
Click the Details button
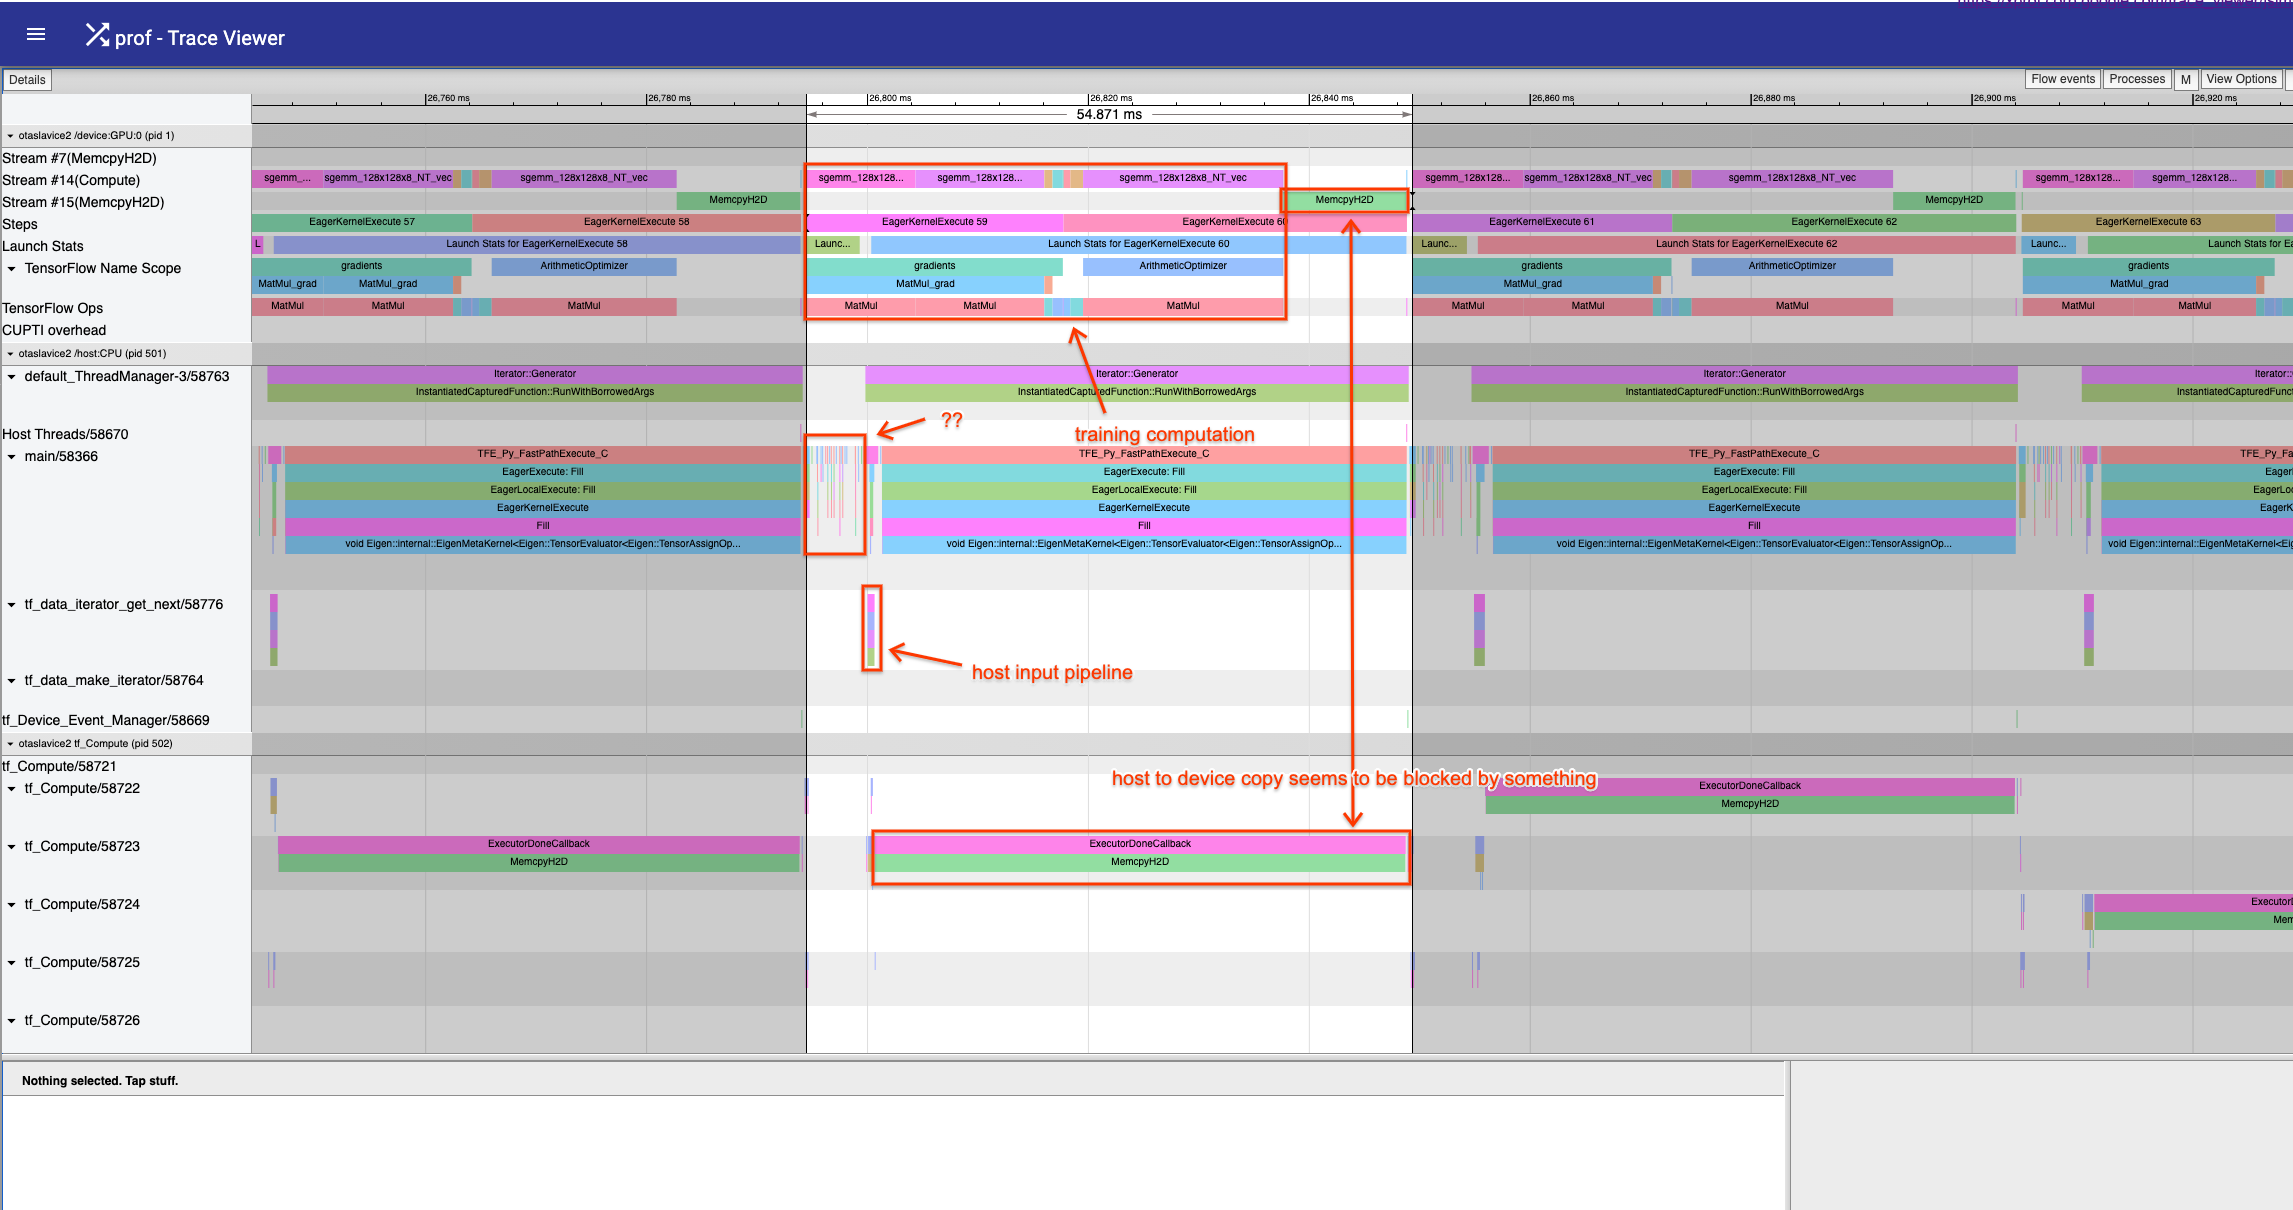click(26, 79)
